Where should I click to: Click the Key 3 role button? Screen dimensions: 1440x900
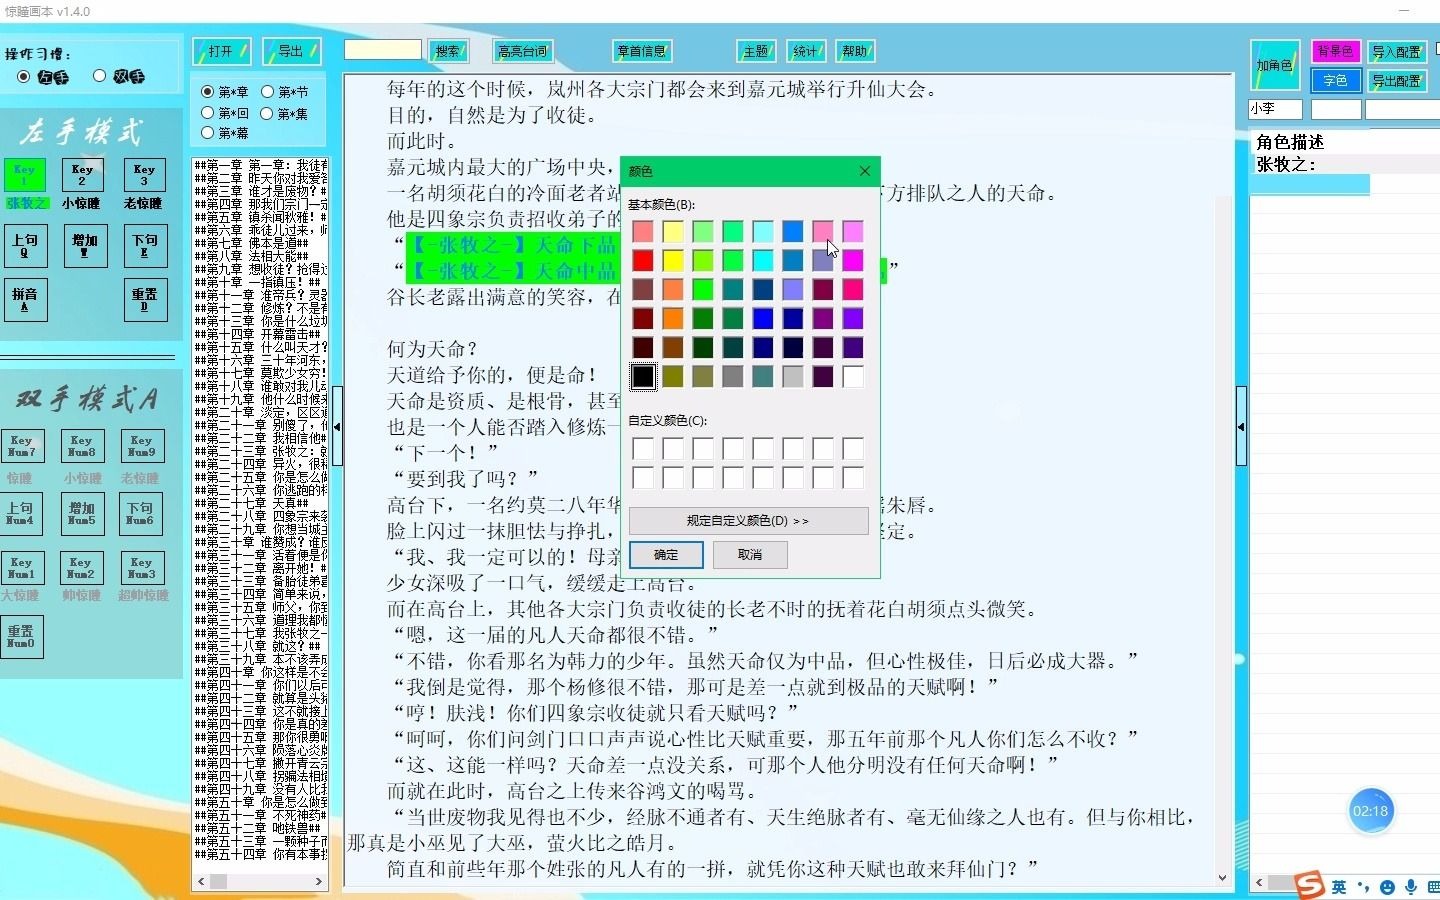(144, 175)
